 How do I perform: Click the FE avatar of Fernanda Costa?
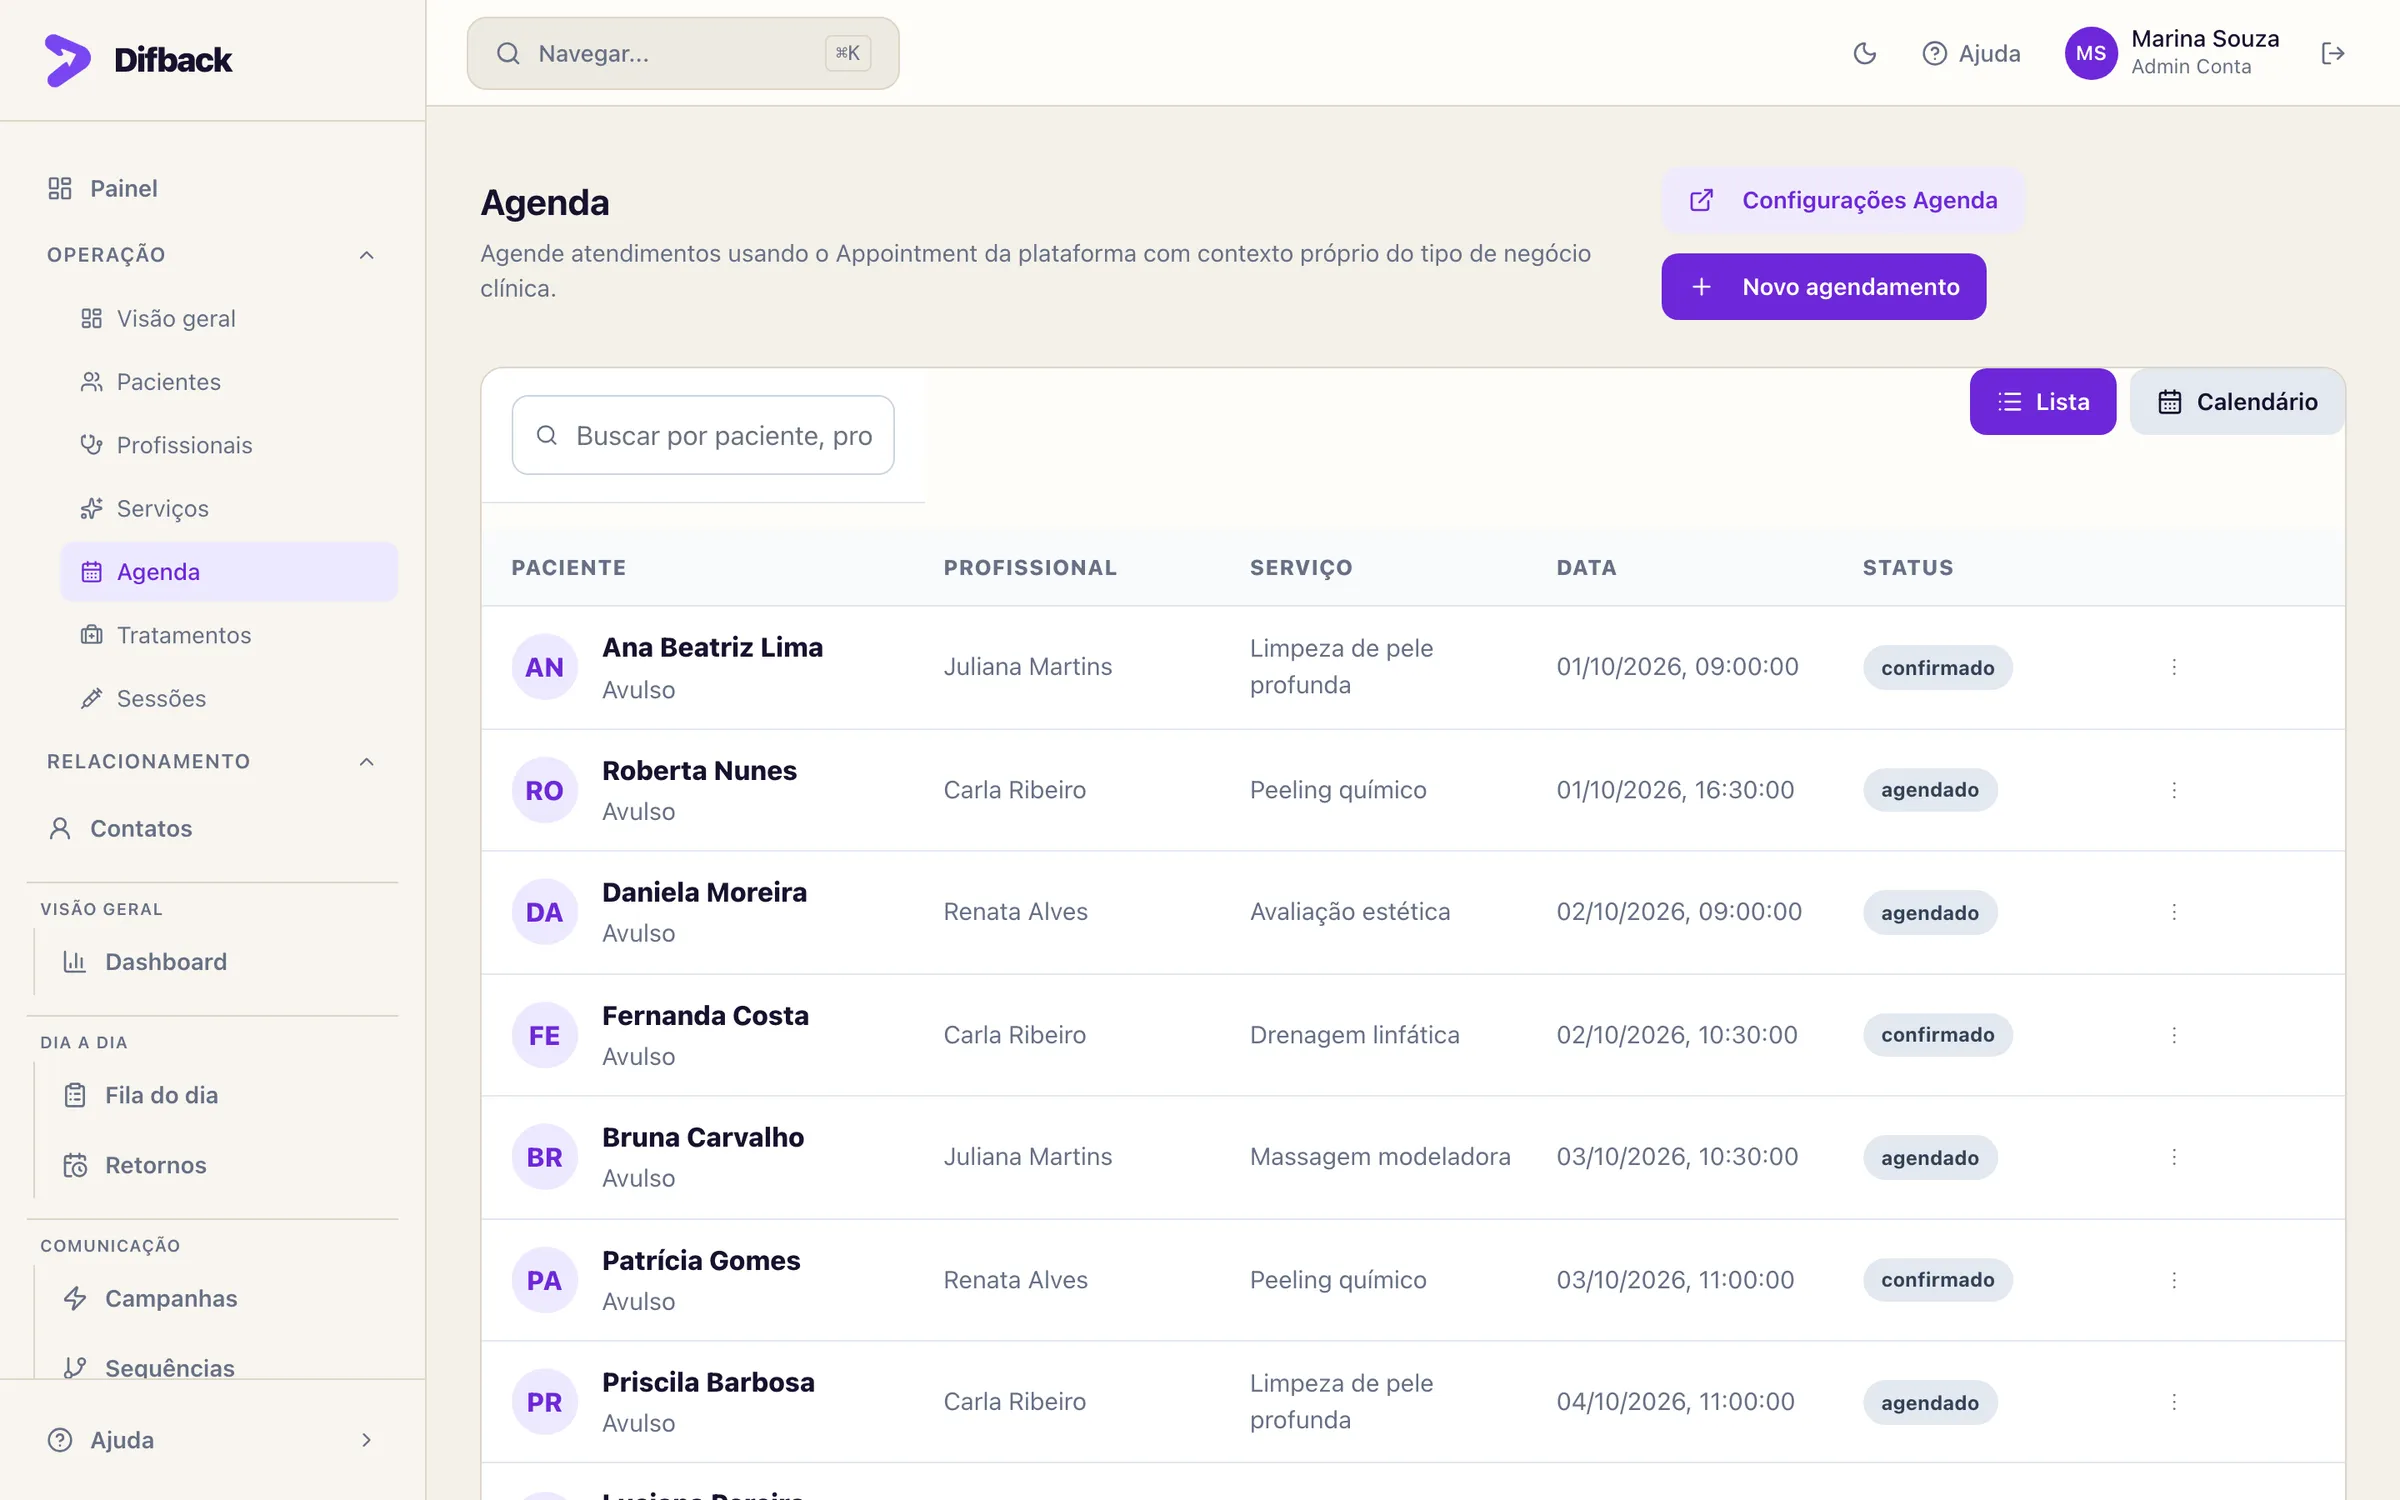[x=545, y=1035]
